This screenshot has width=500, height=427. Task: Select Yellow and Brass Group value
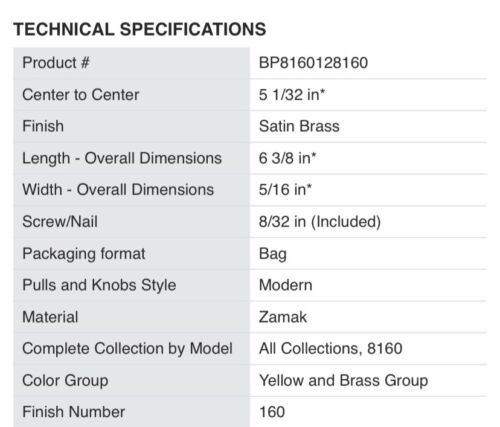pyautogui.click(x=344, y=381)
